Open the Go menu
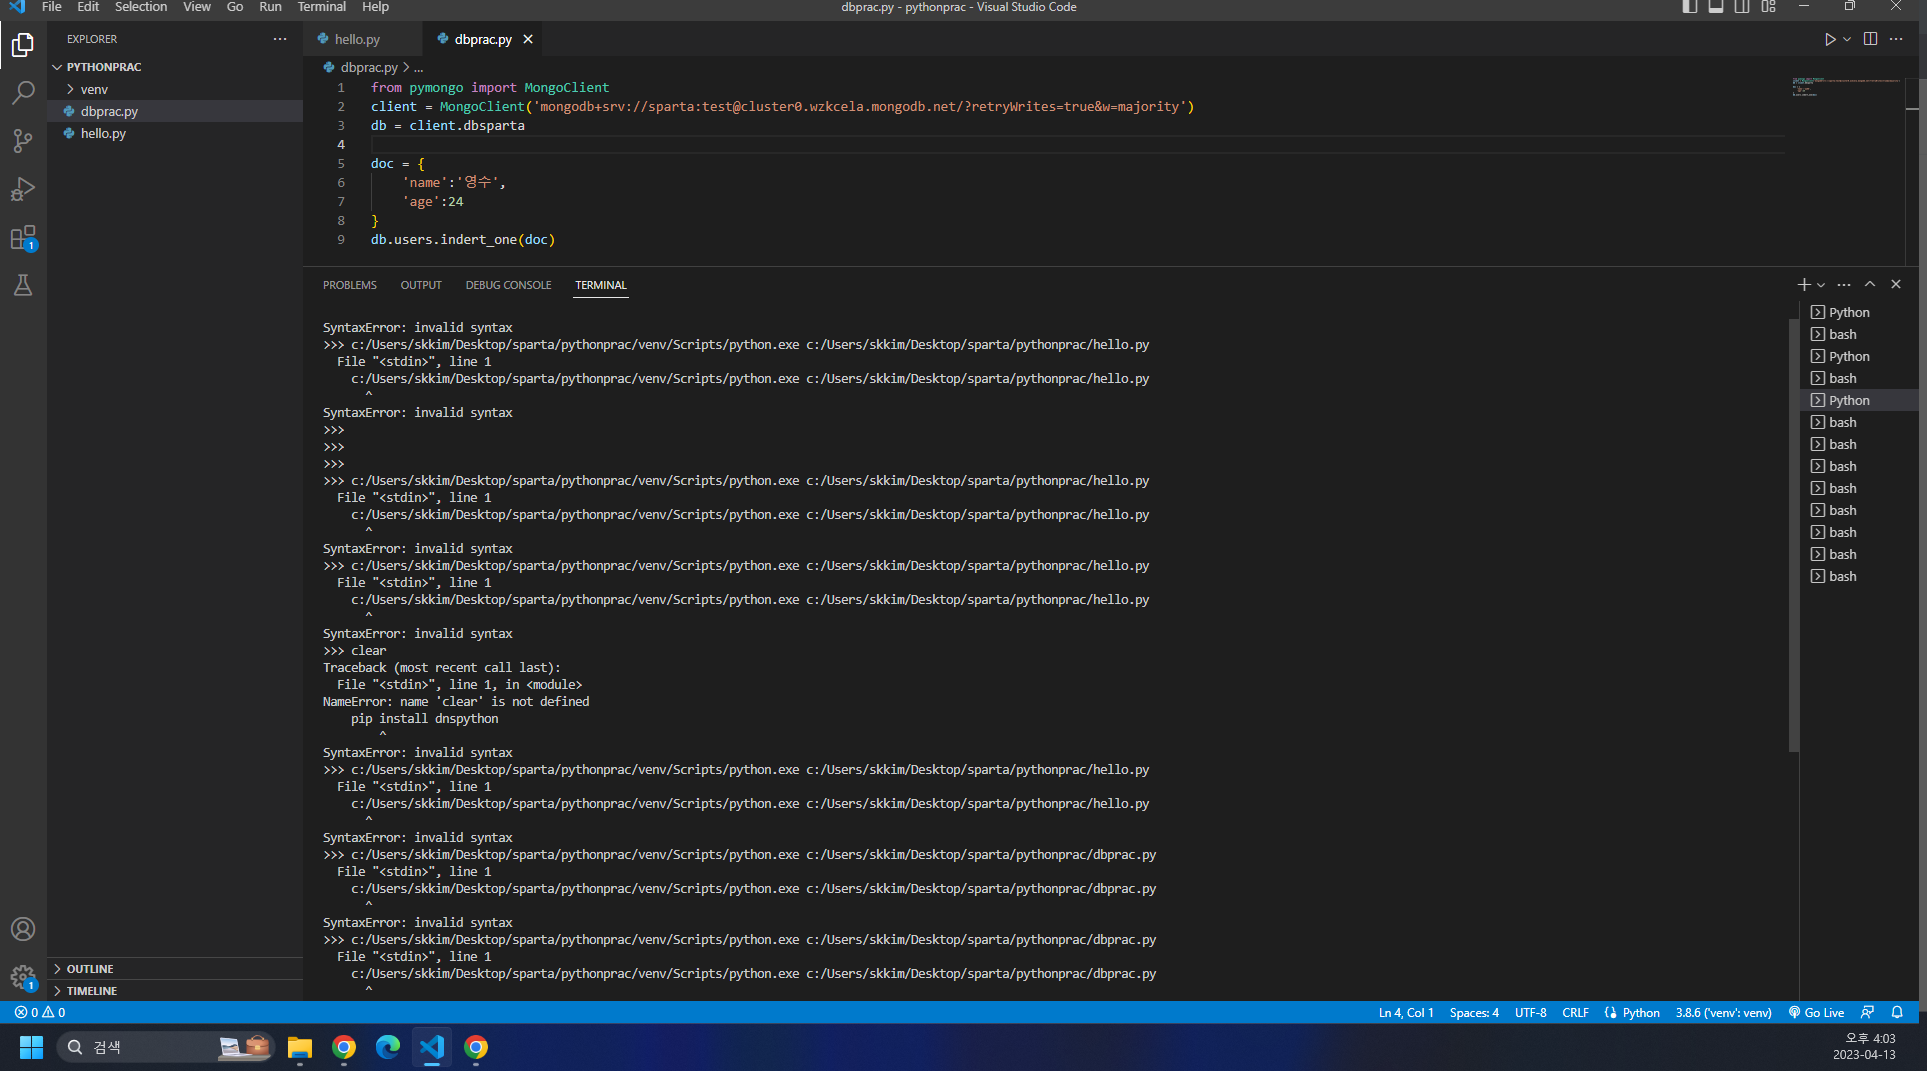 tap(235, 7)
